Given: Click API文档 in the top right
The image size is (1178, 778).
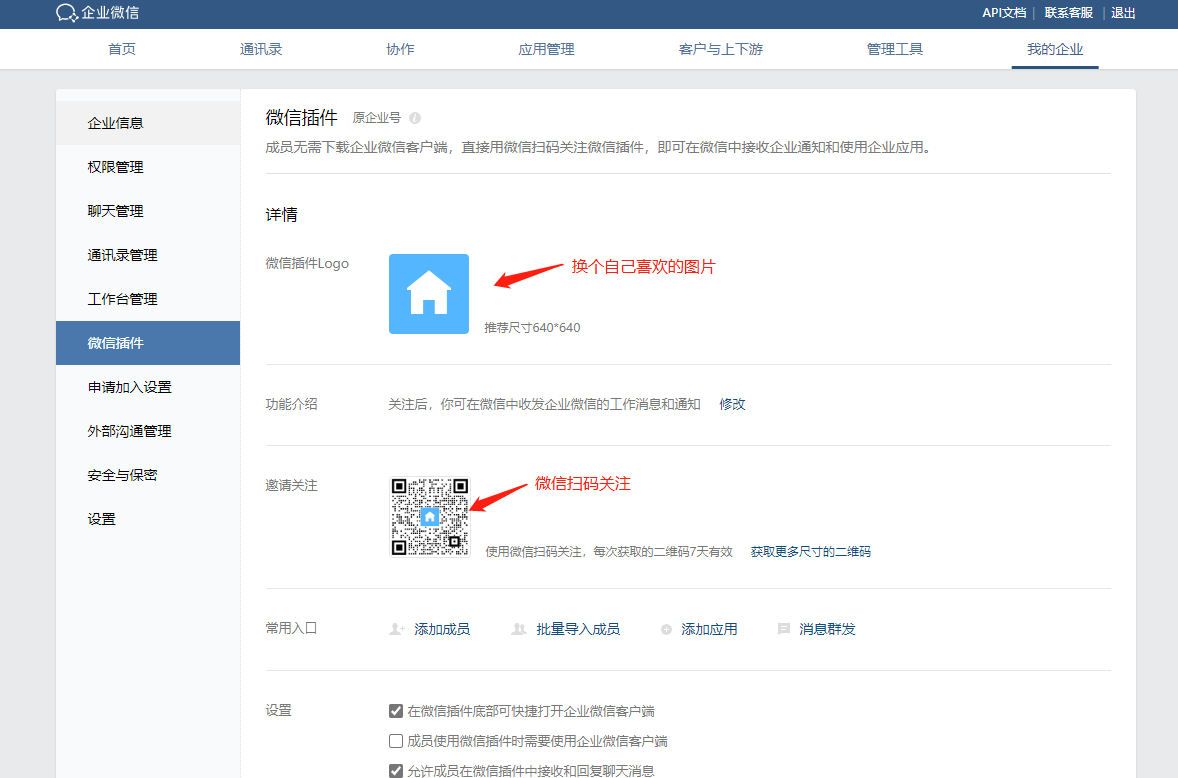Looking at the screenshot, I should (x=1003, y=12).
